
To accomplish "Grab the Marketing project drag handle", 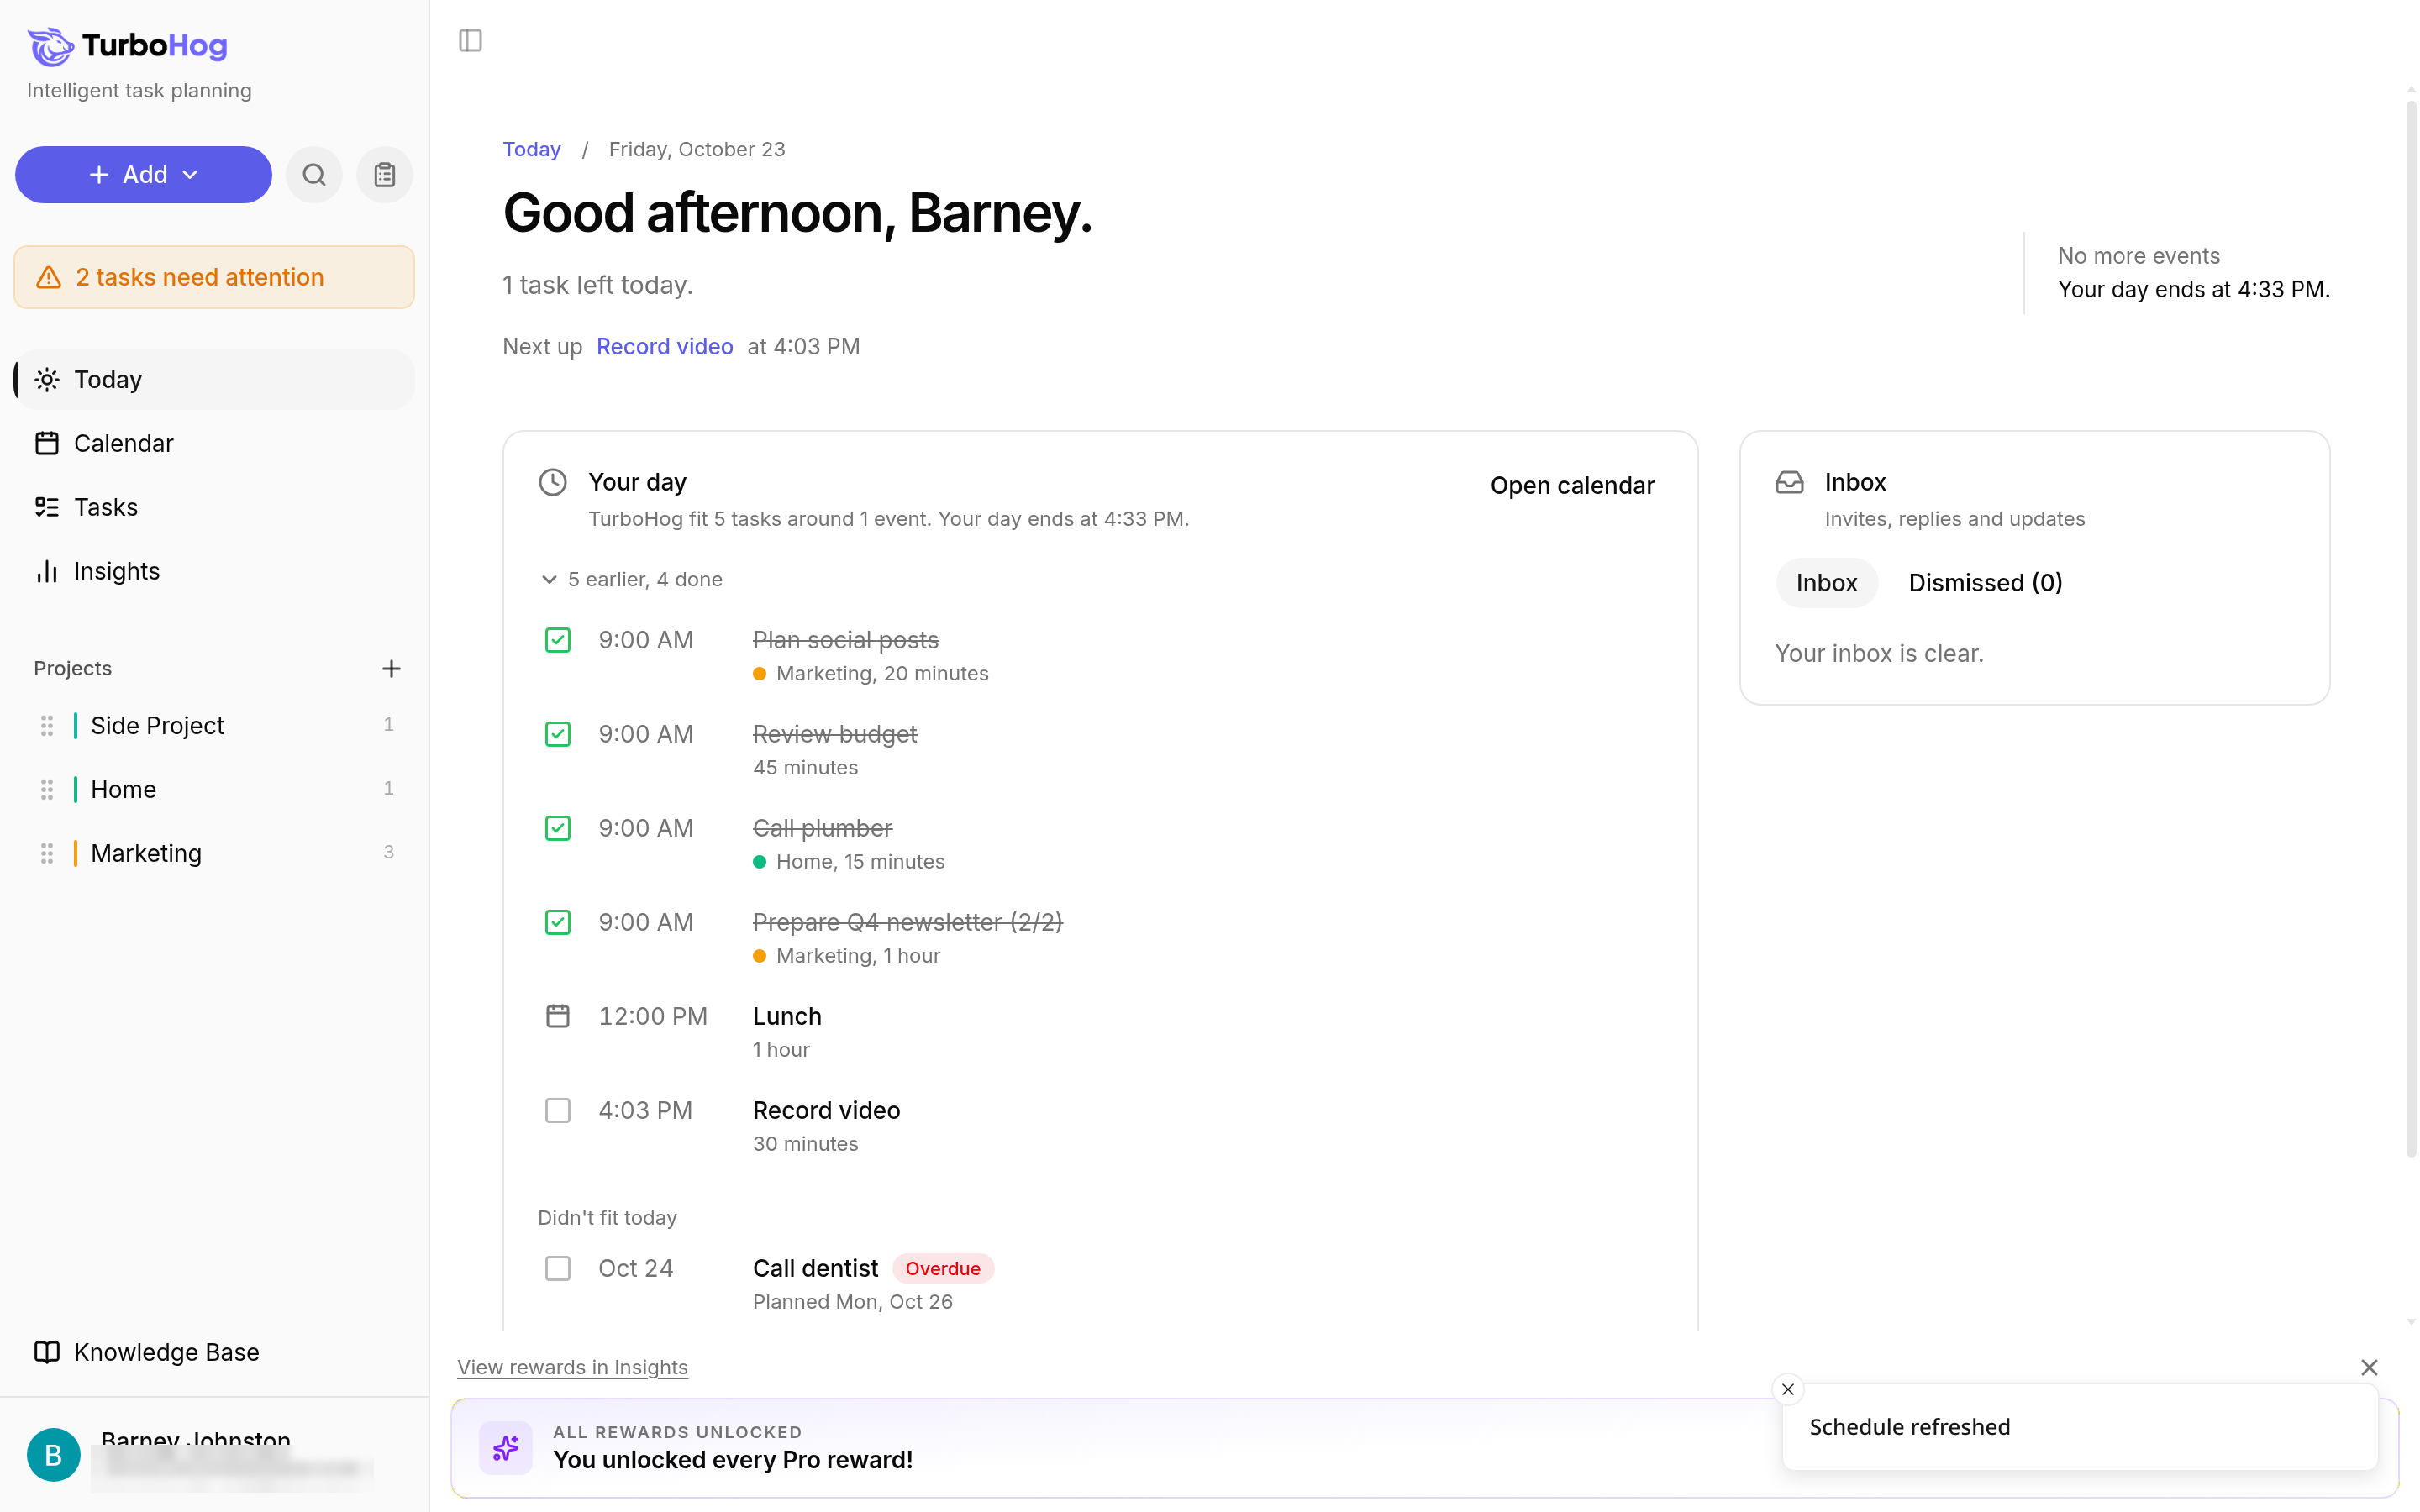I will click(46, 853).
